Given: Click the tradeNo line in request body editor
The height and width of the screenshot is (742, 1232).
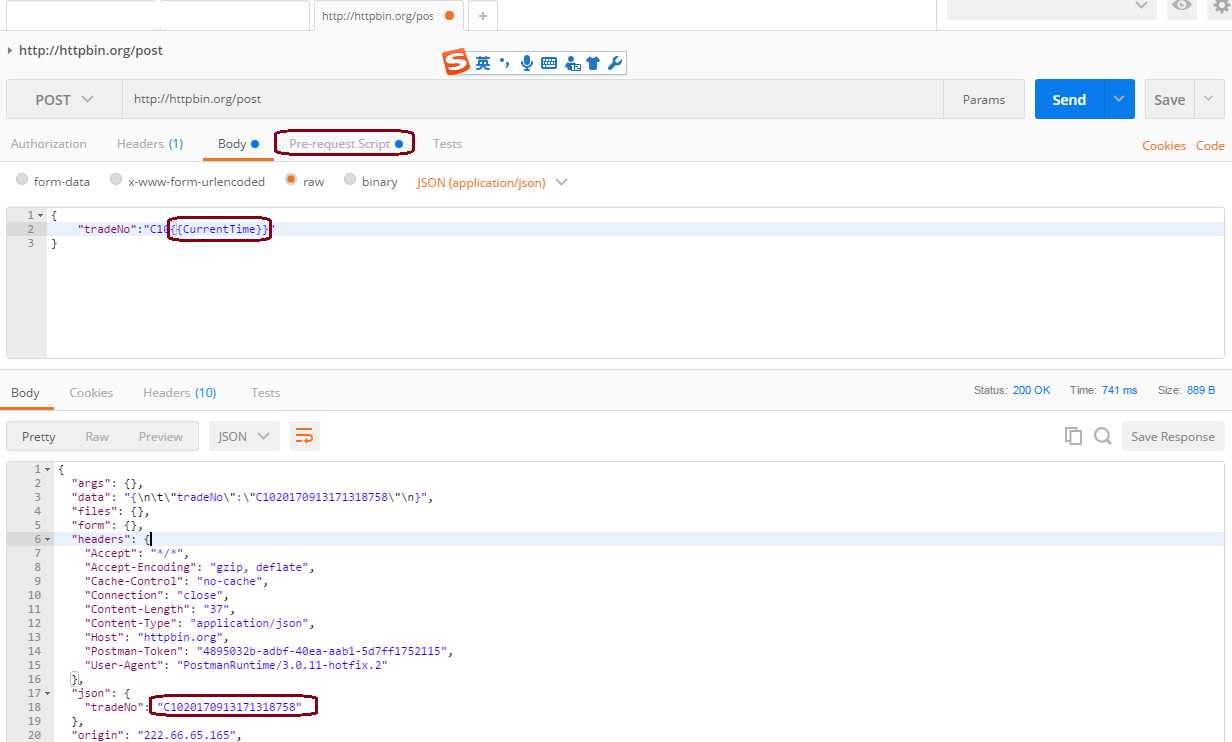Looking at the screenshot, I should tap(635, 229).
